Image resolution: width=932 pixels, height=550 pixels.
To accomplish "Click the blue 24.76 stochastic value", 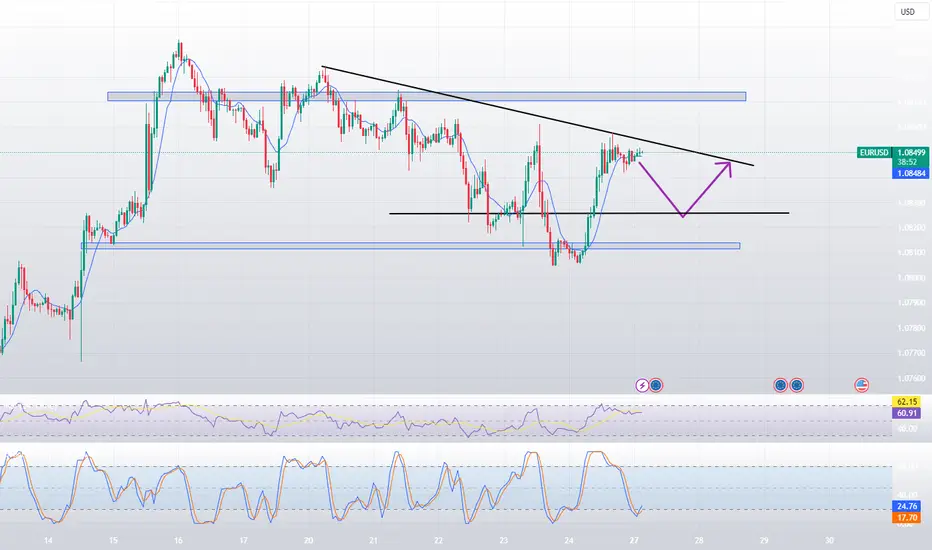I will pyautogui.click(x=907, y=507).
